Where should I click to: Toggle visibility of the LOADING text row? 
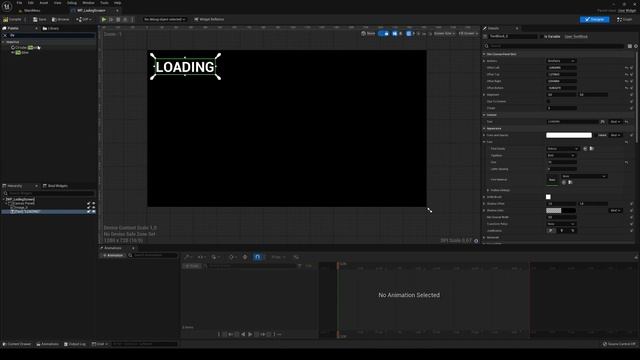click(x=93, y=211)
